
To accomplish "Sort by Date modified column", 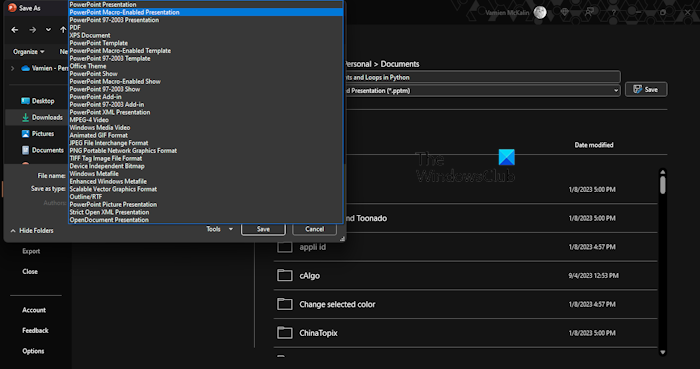I will point(594,145).
